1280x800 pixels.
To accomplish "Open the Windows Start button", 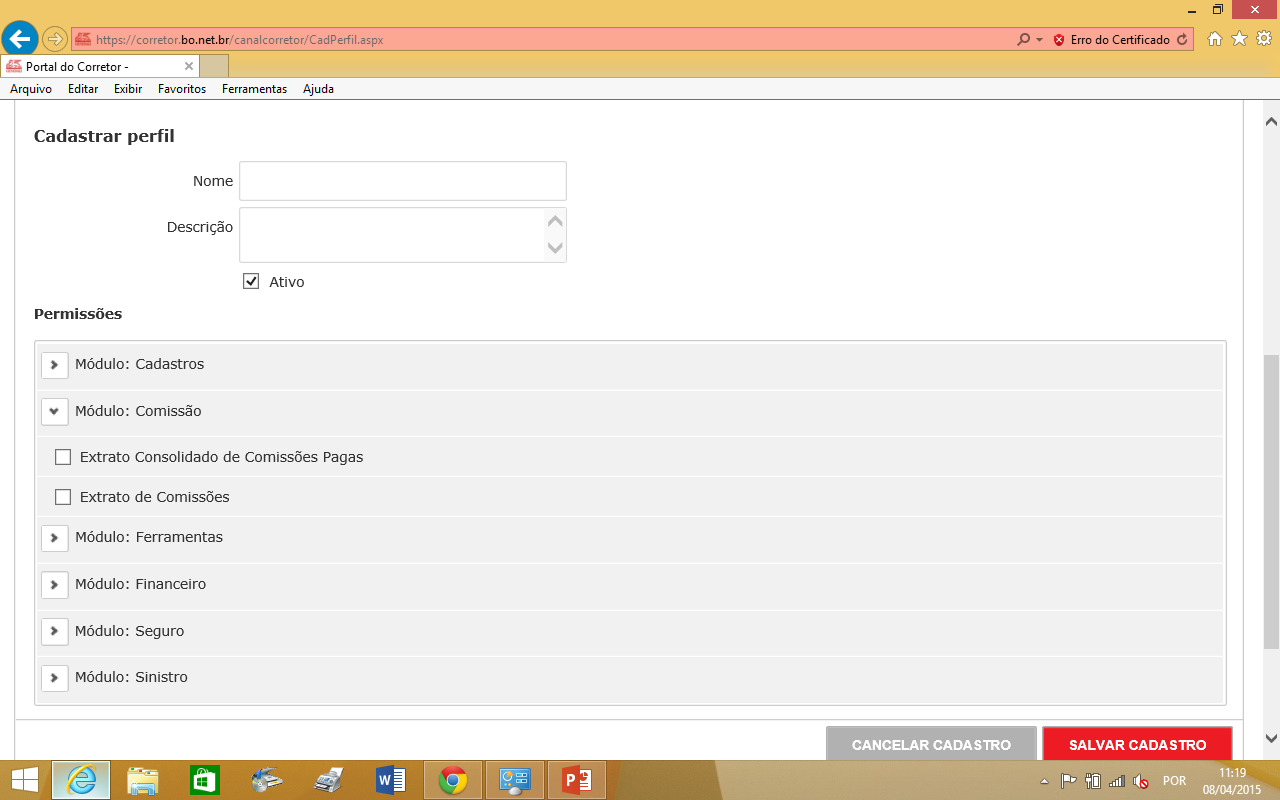I will coord(24,780).
